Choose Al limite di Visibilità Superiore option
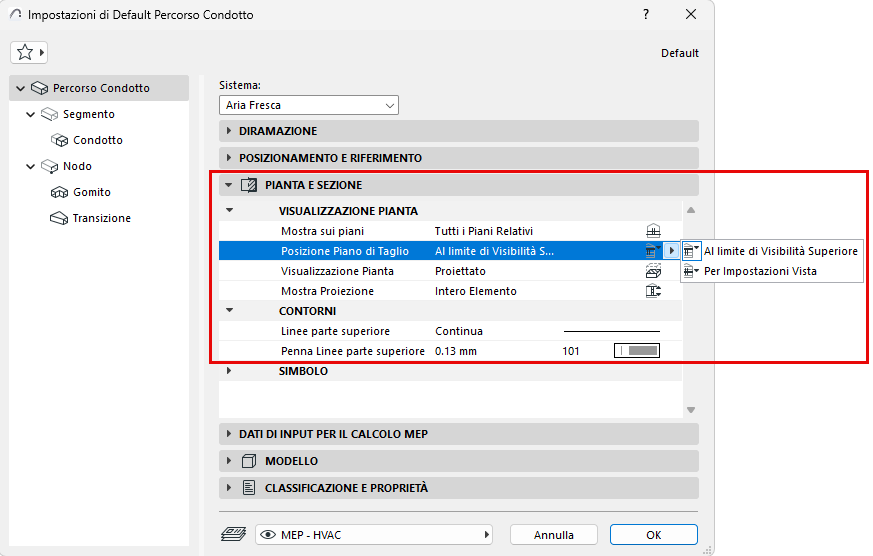Viewport: 873px width, 556px height. click(x=772, y=251)
